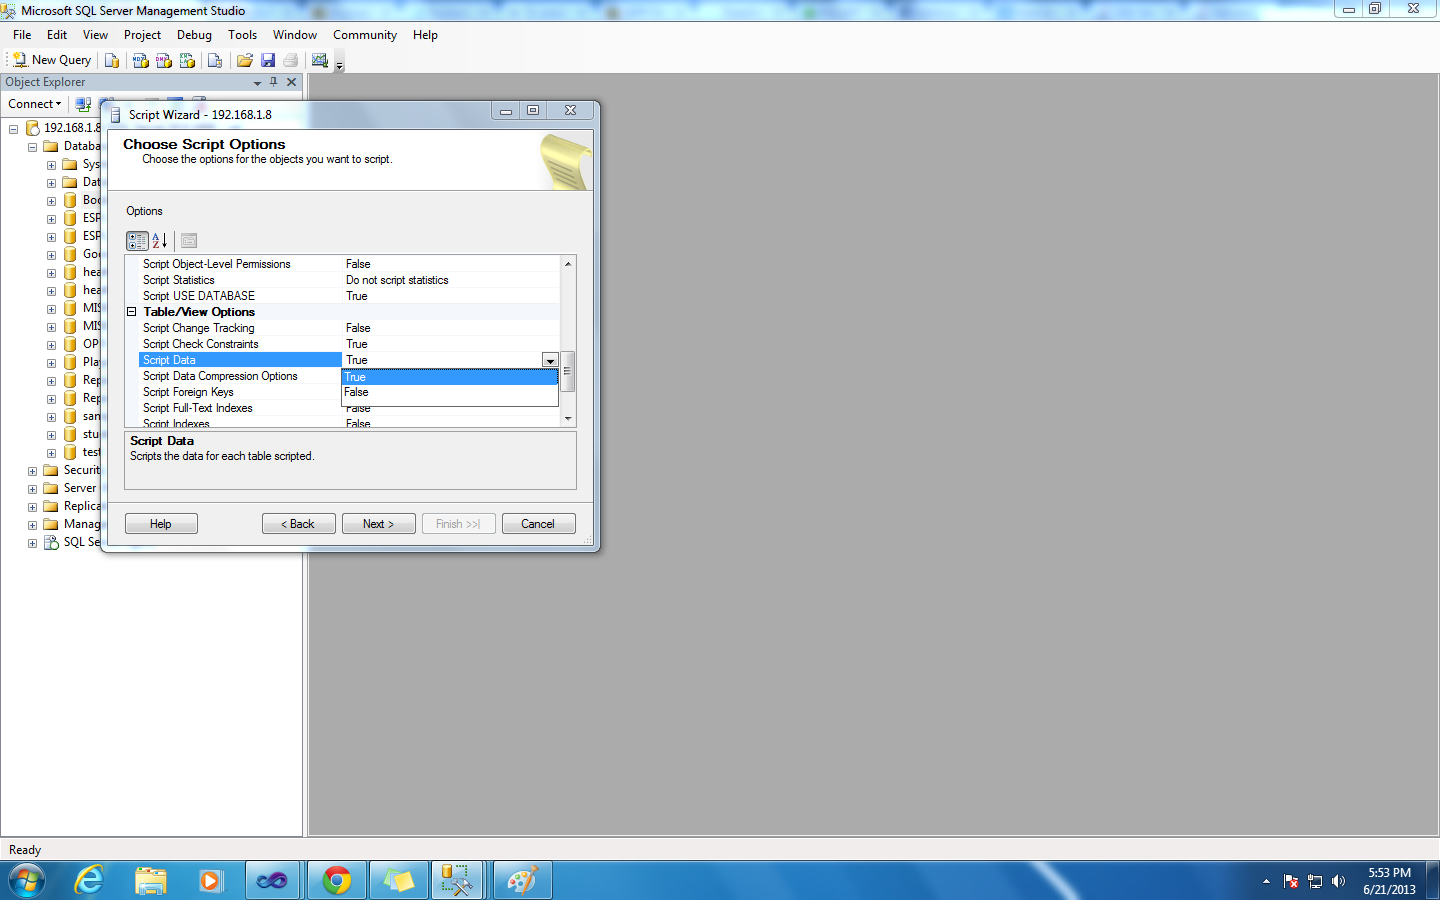Open the Script Data value dropdown arrow

coord(550,360)
